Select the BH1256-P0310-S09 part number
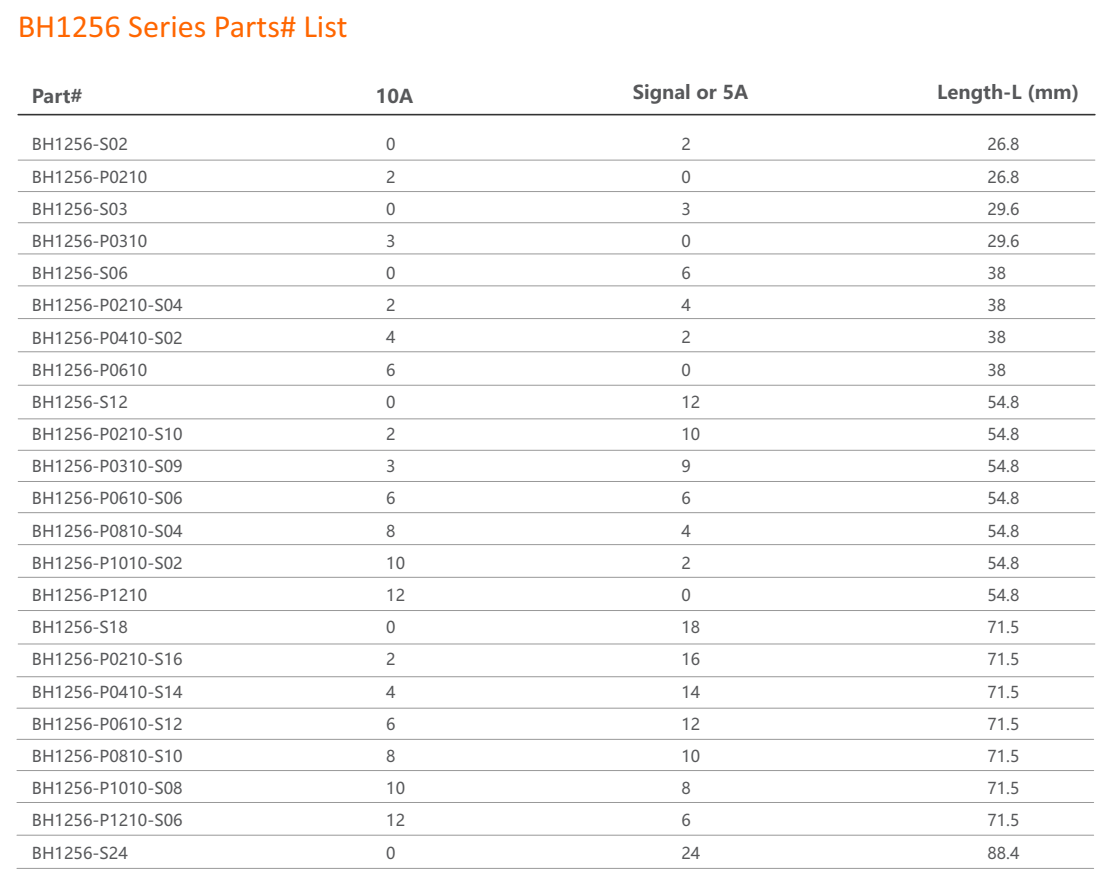 tap(107, 466)
